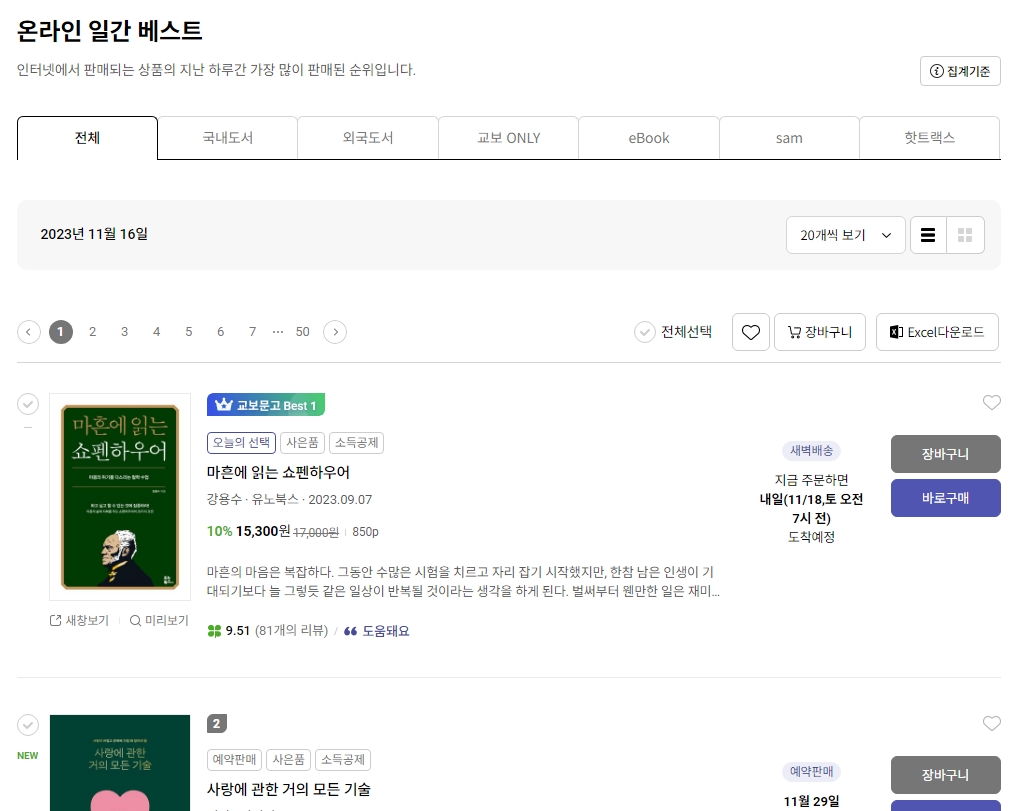Click the 새창보기 new window icon

point(57,620)
